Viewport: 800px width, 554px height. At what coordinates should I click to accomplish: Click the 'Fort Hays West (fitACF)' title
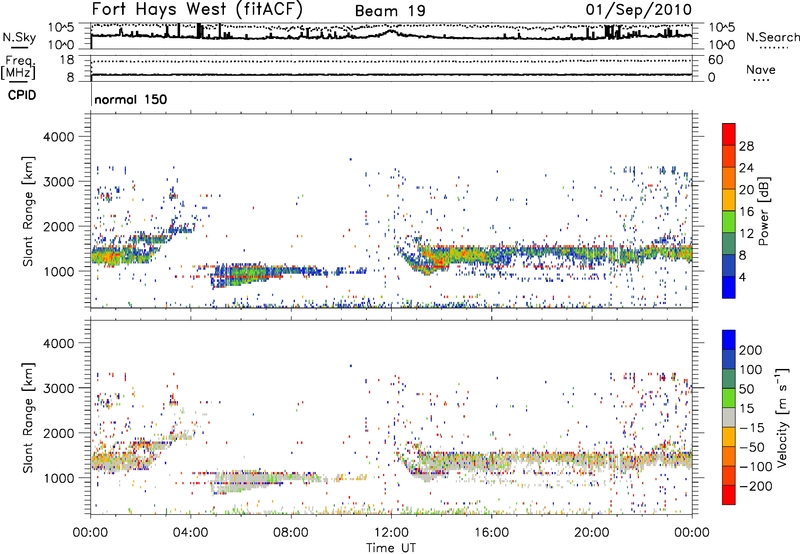(x=197, y=9)
